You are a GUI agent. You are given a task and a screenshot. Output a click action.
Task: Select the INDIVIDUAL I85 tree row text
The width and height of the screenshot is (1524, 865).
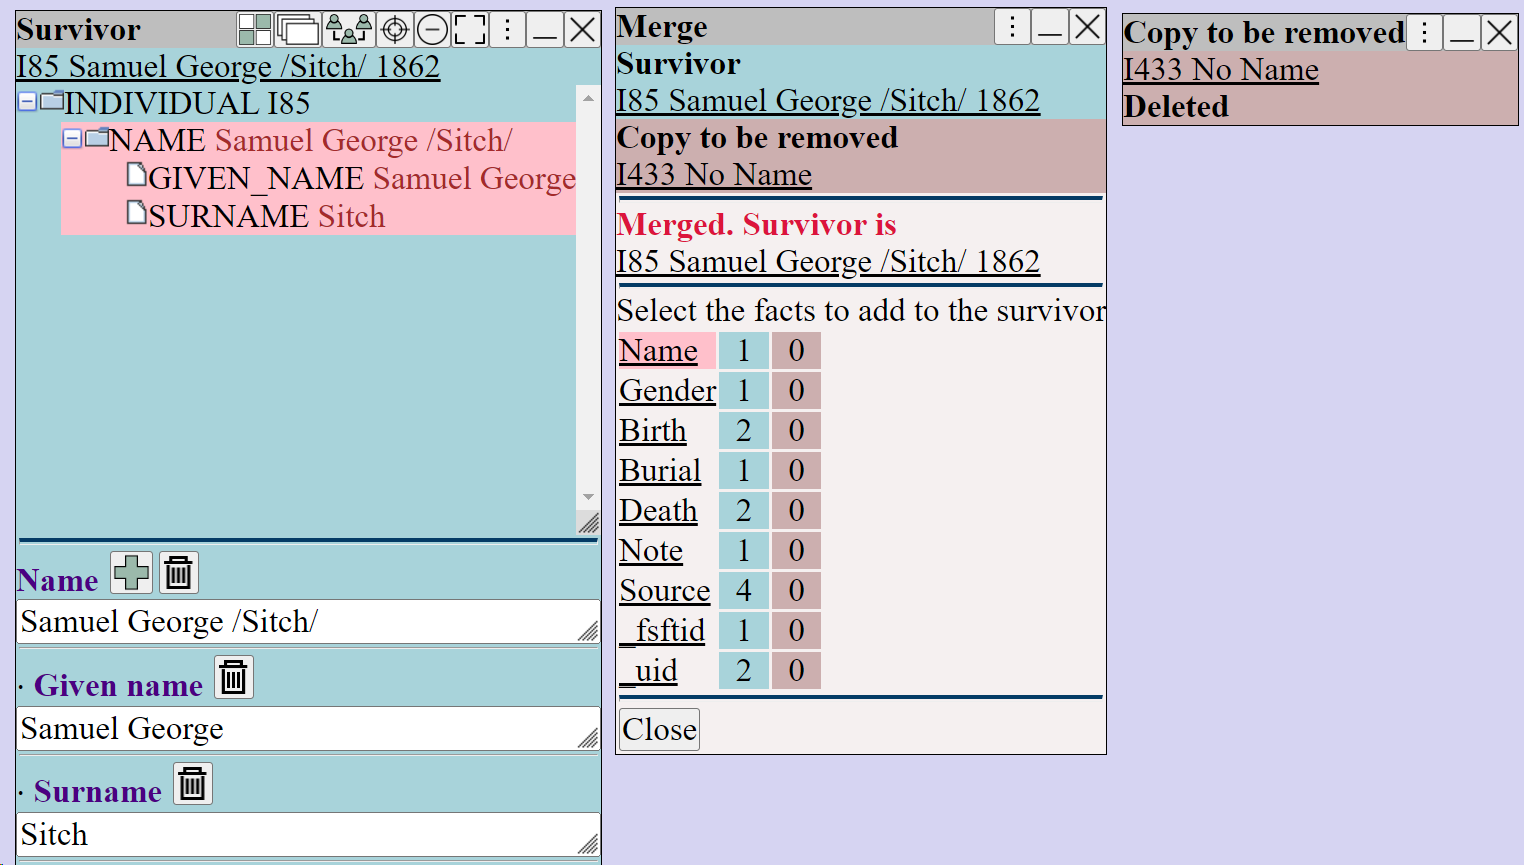pos(187,103)
